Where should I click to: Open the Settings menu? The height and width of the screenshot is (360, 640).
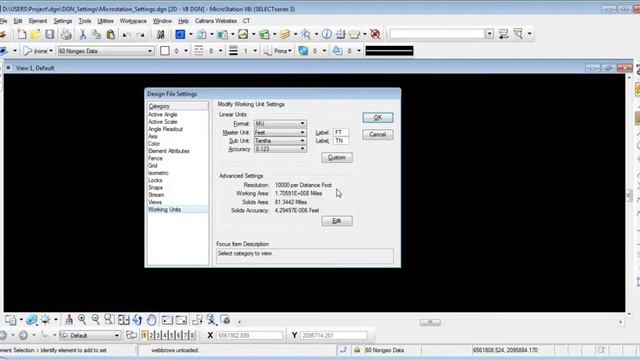click(63, 21)
